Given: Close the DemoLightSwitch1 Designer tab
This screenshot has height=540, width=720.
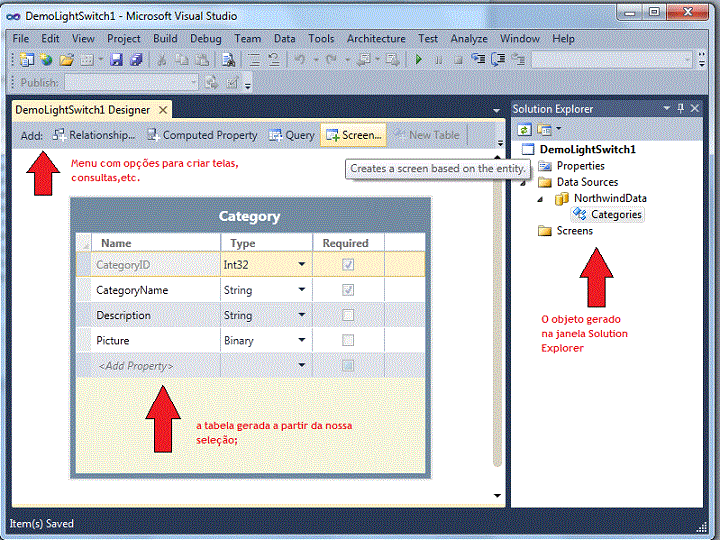Looking at the screenshot, I should coord(163,110).
